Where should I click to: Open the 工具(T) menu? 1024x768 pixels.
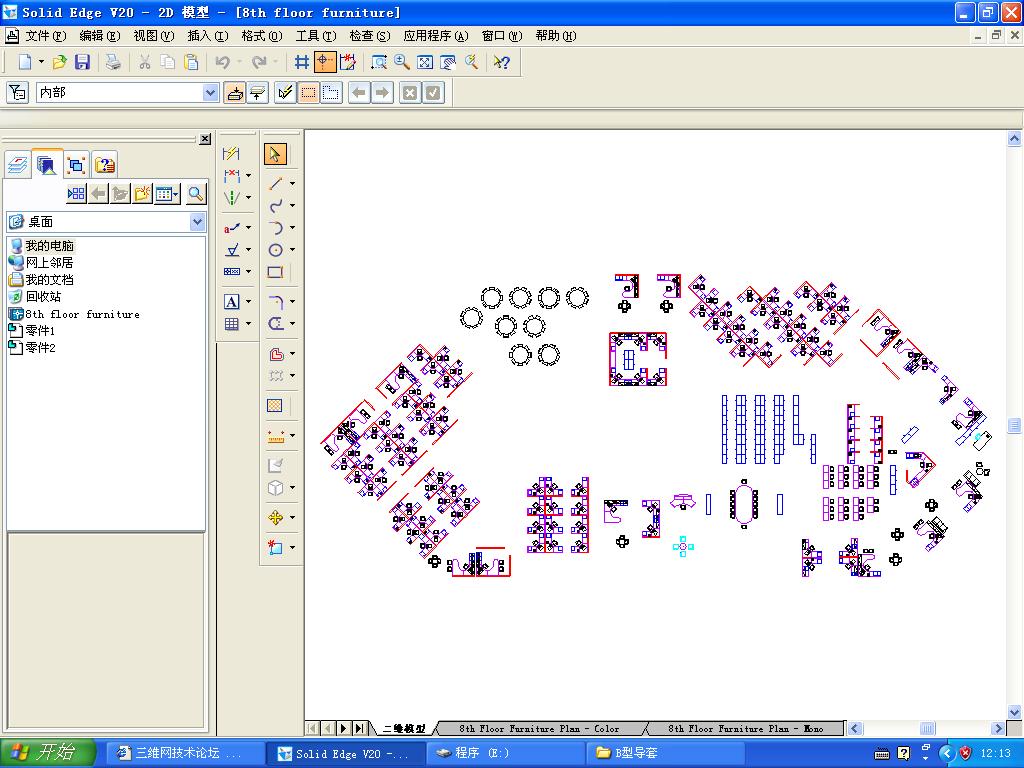[x=316, y=36]
